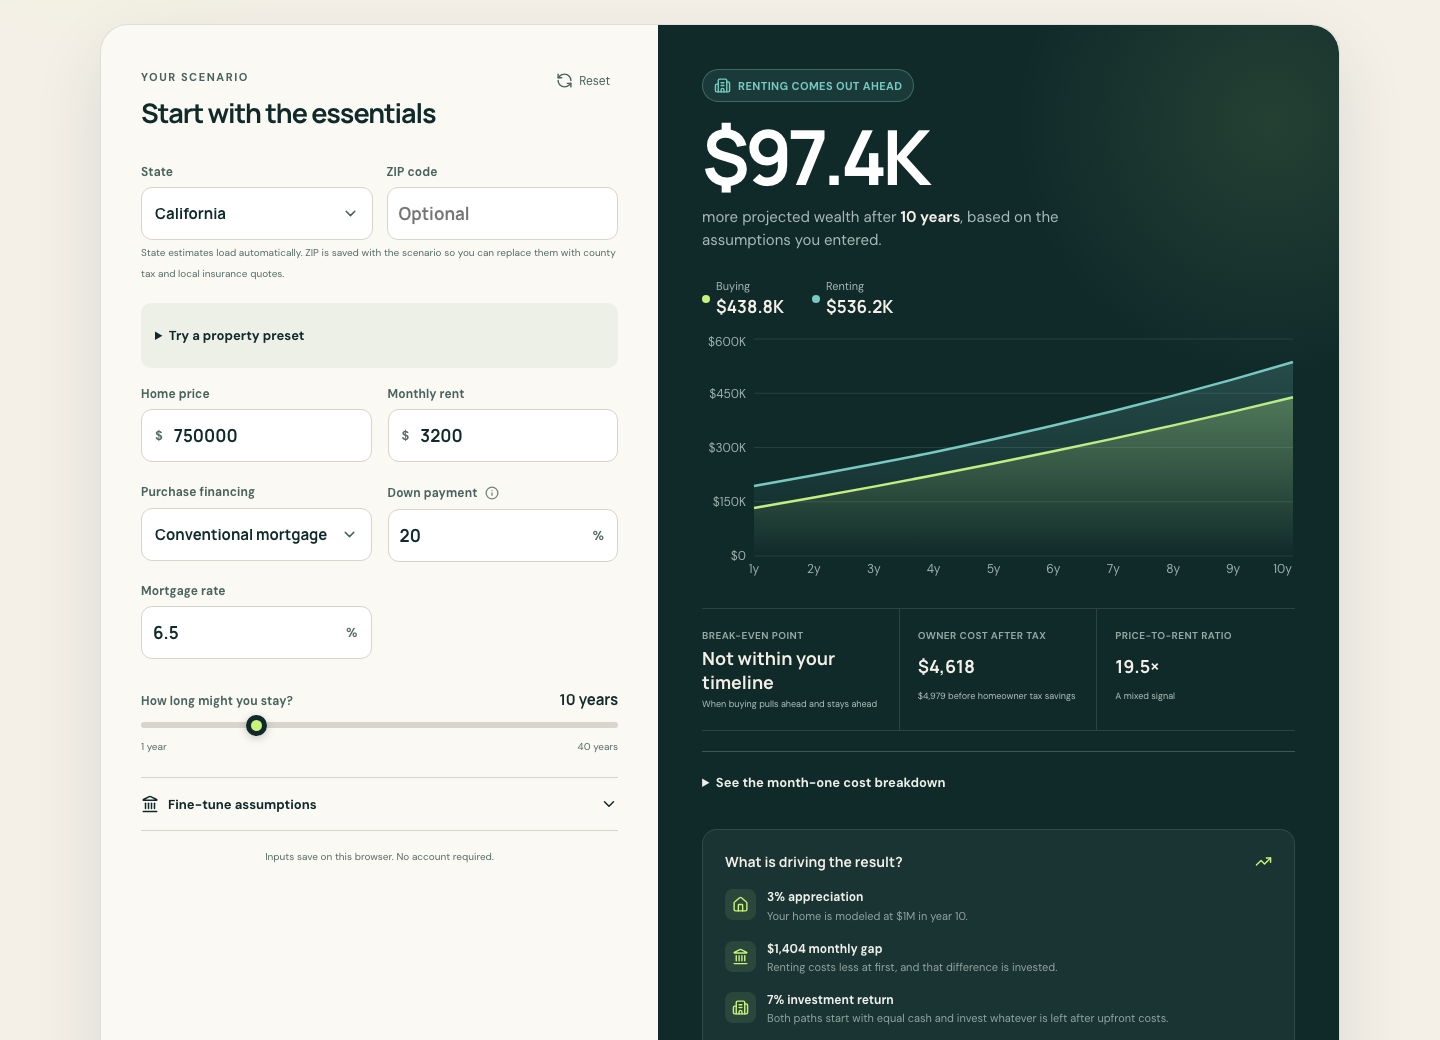This screenshot has width=1440, height=1040.
Task: Click the building icon next to 7% investment return
Action: point(740,1007)
